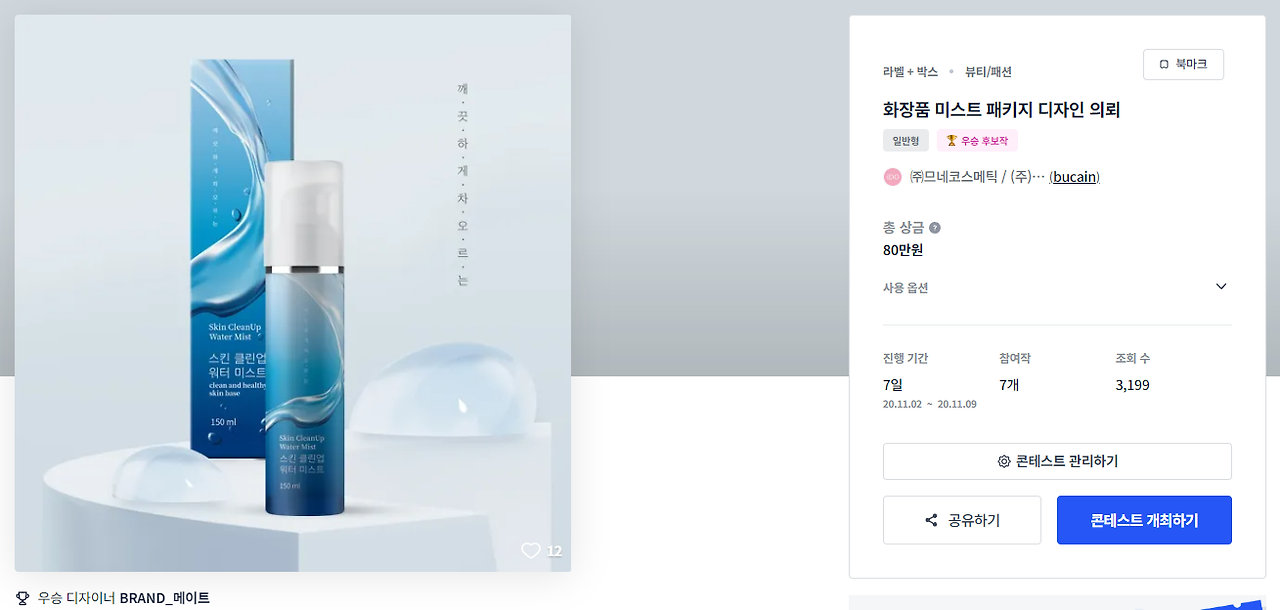
Task: Click the 사용 옵션 label
Action: (x=905, y=287)
